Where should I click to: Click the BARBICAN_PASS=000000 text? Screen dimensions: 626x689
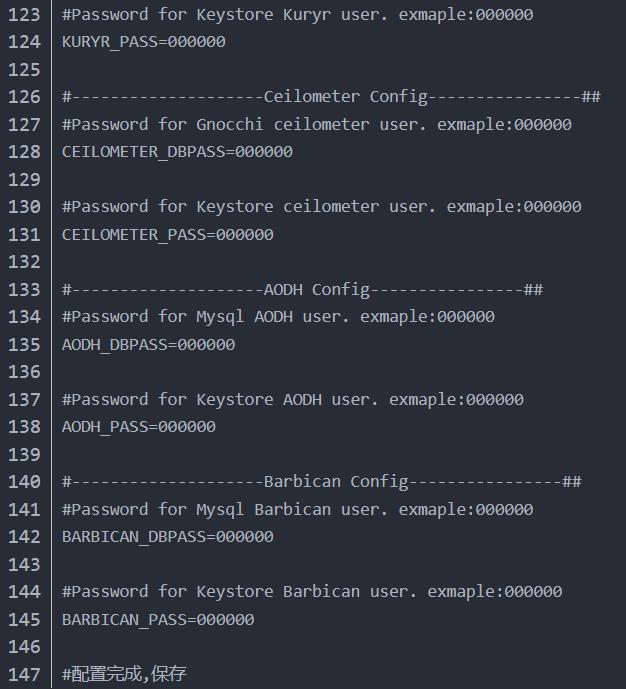pyautogui.click(x=158, y=620)
